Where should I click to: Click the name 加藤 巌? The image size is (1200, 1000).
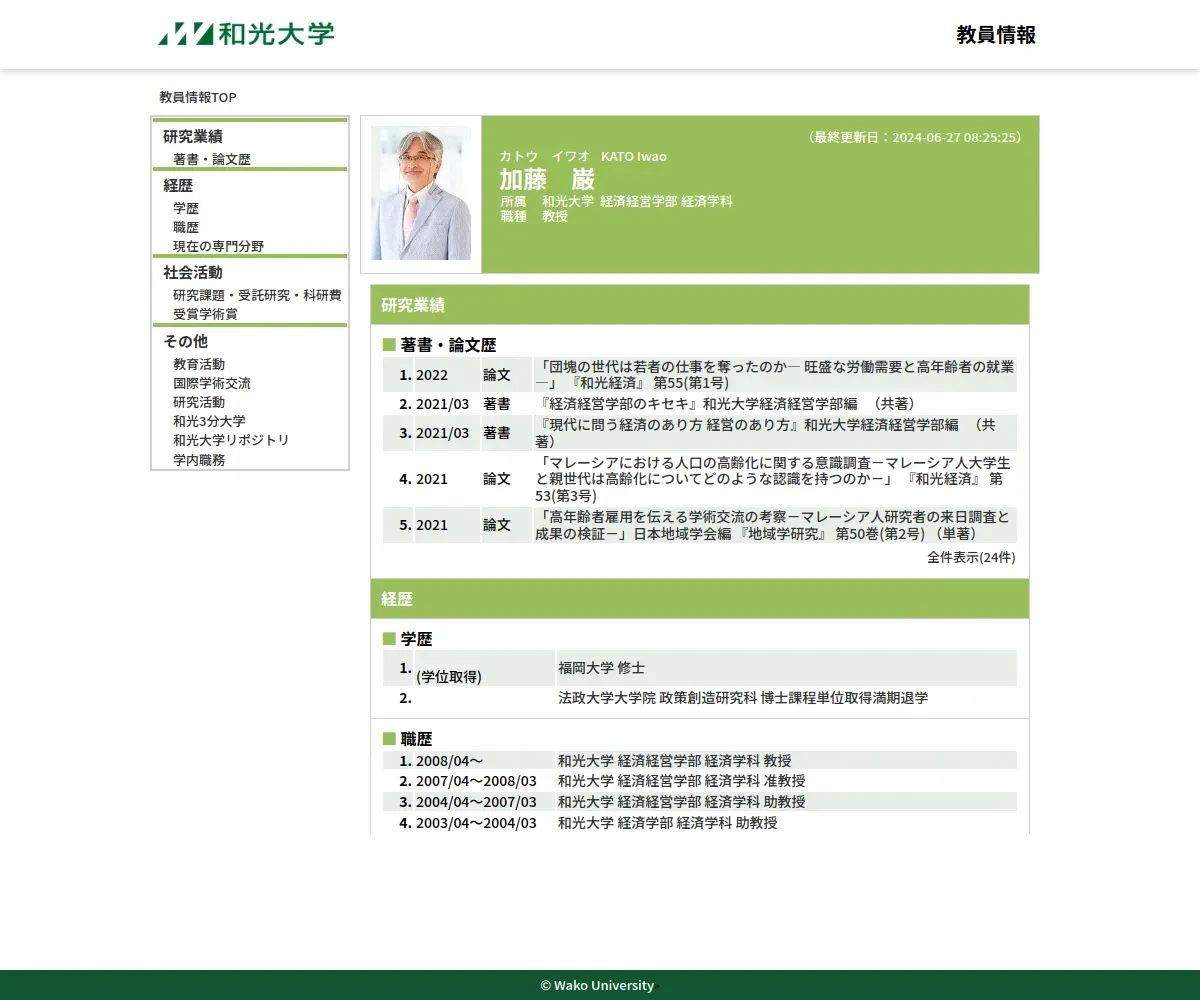tap(547, 179)
